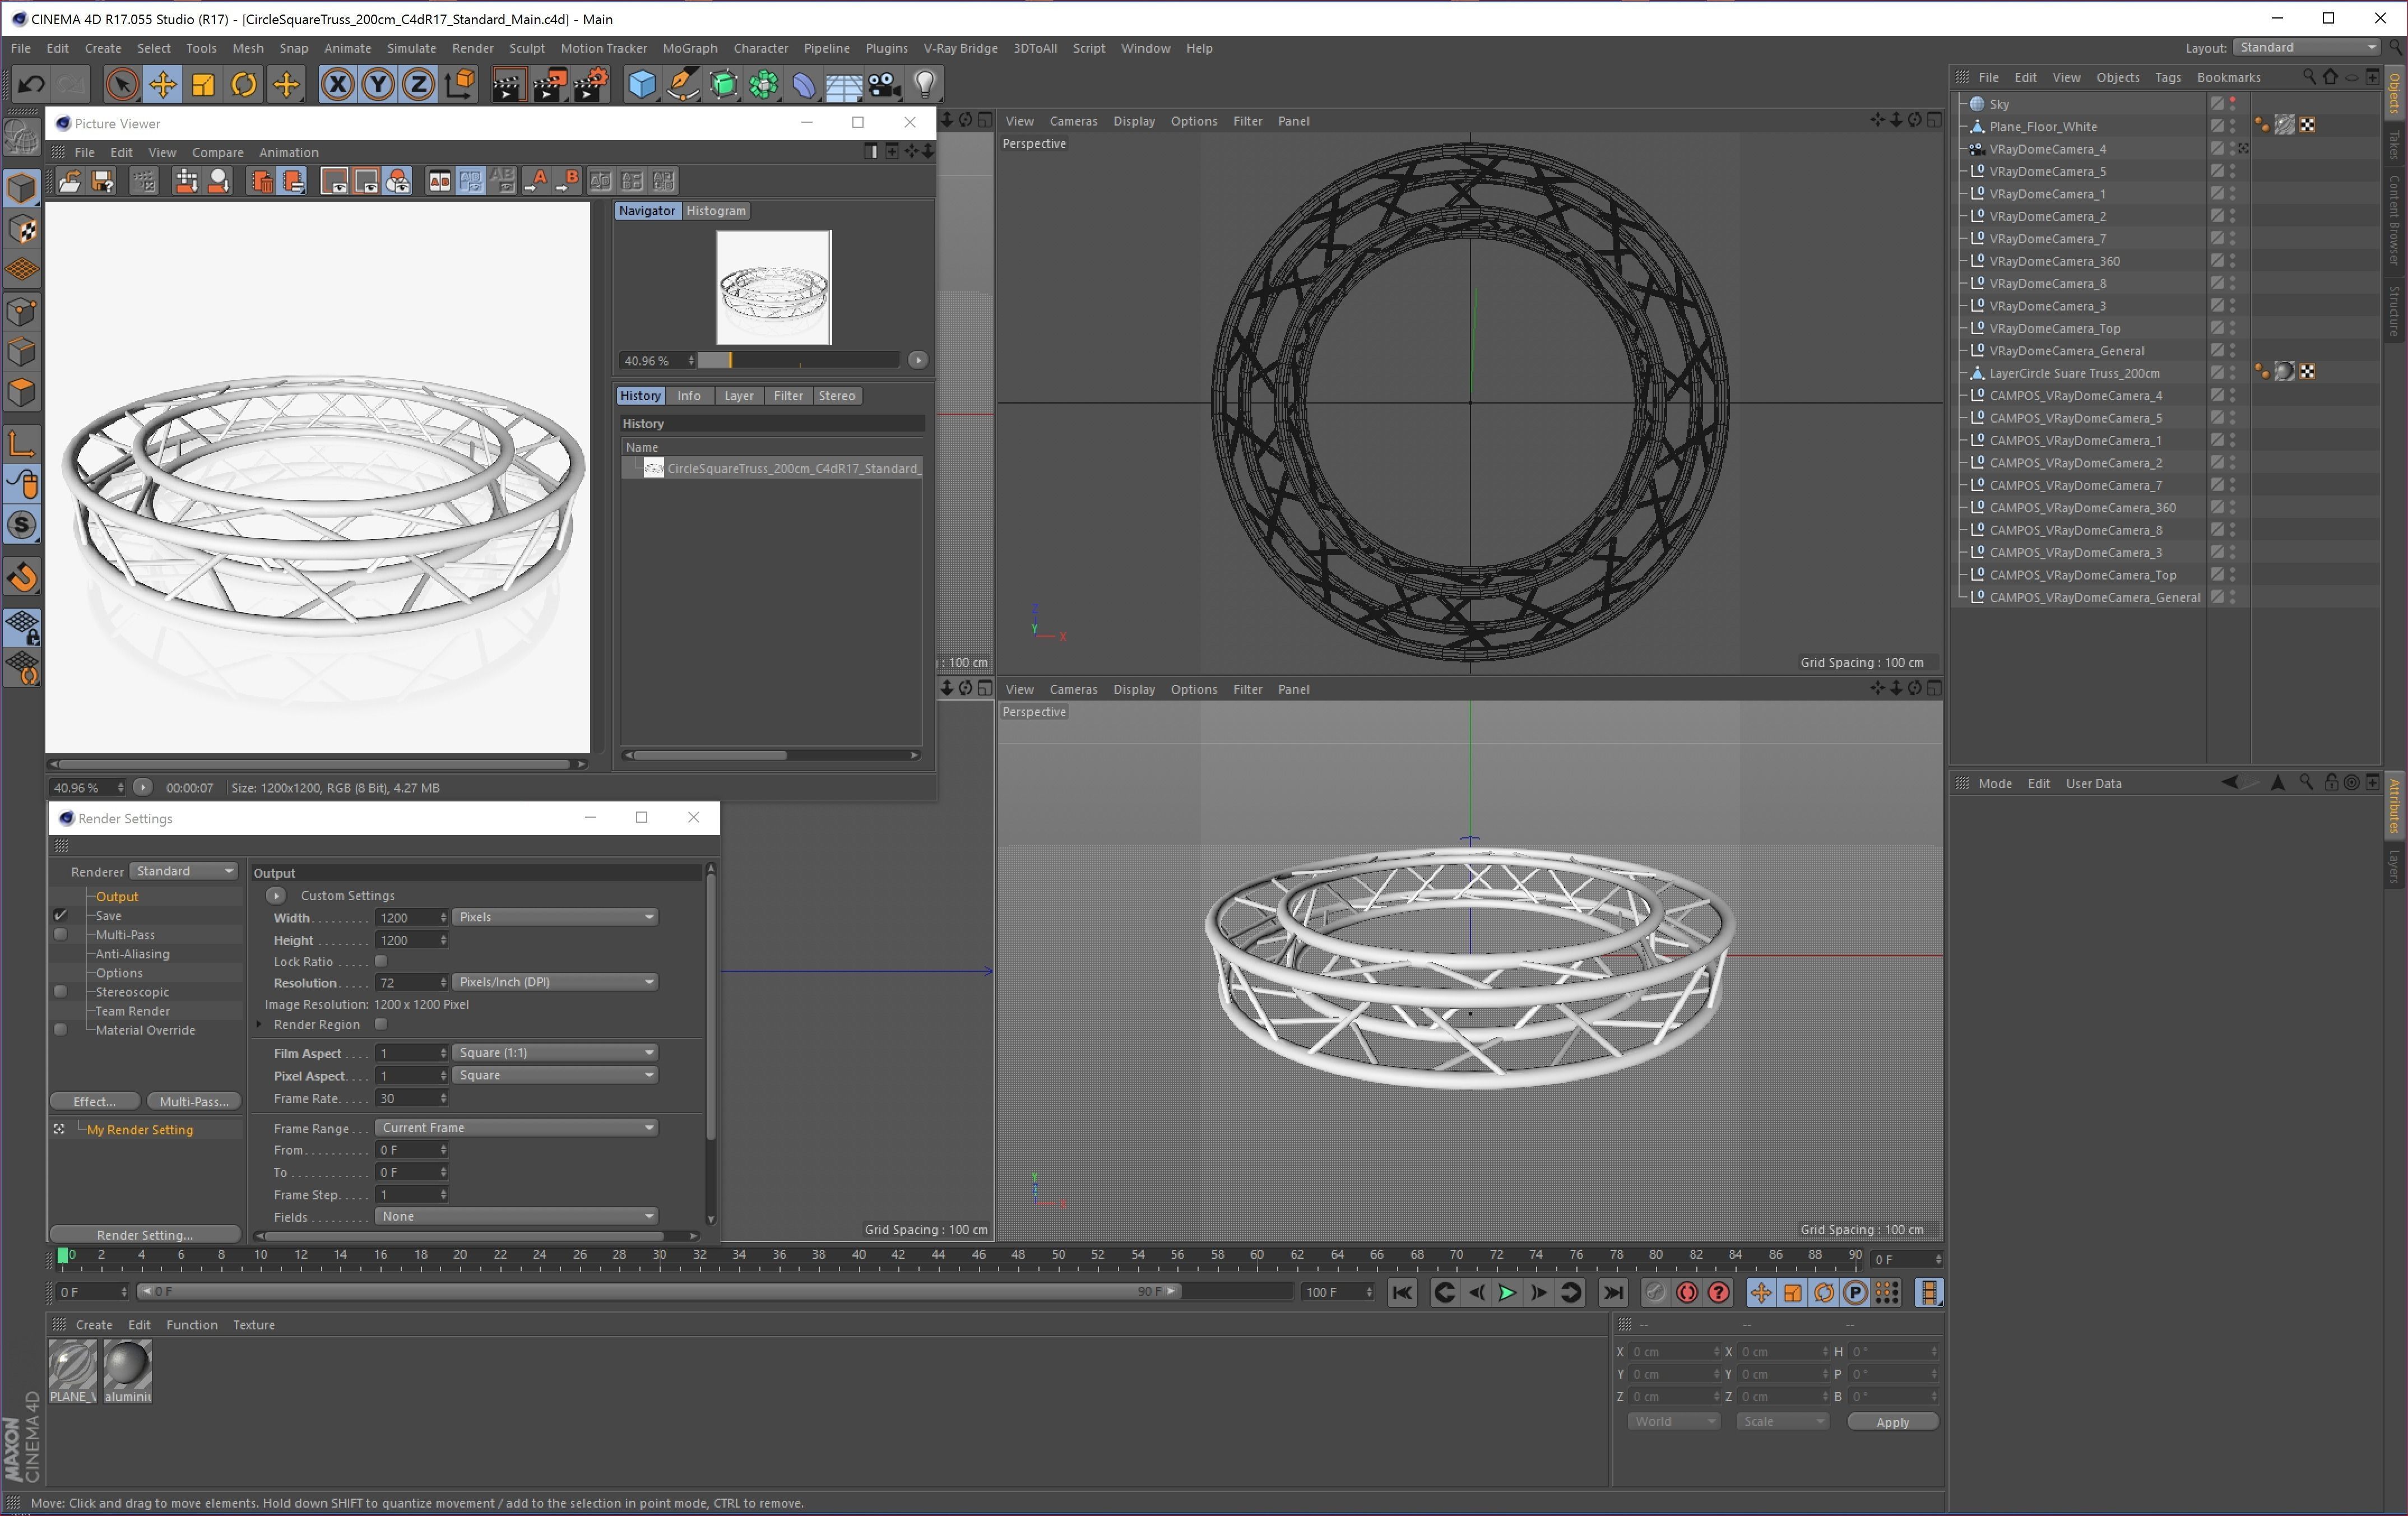2408x1516 pixels.
Task: Click the Apply button in coordinates panel
Action: tap(1892, 1422)
